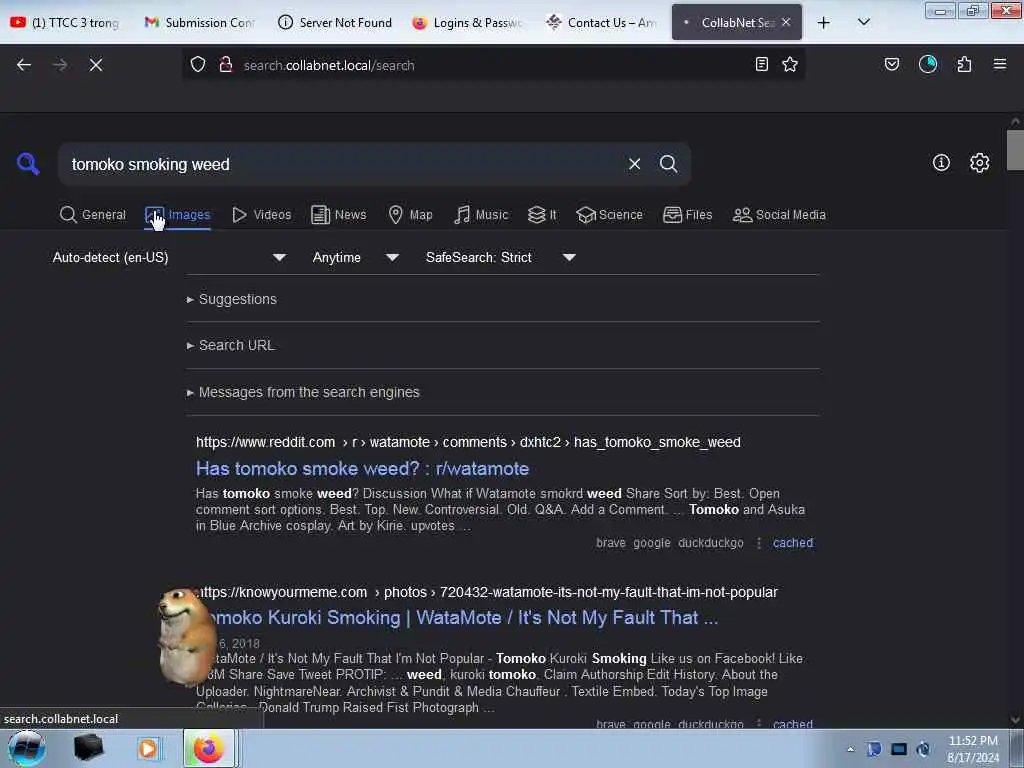
Task: Open cached copy of reddit result
Action: pyautogui.click(x=793, y=543)
